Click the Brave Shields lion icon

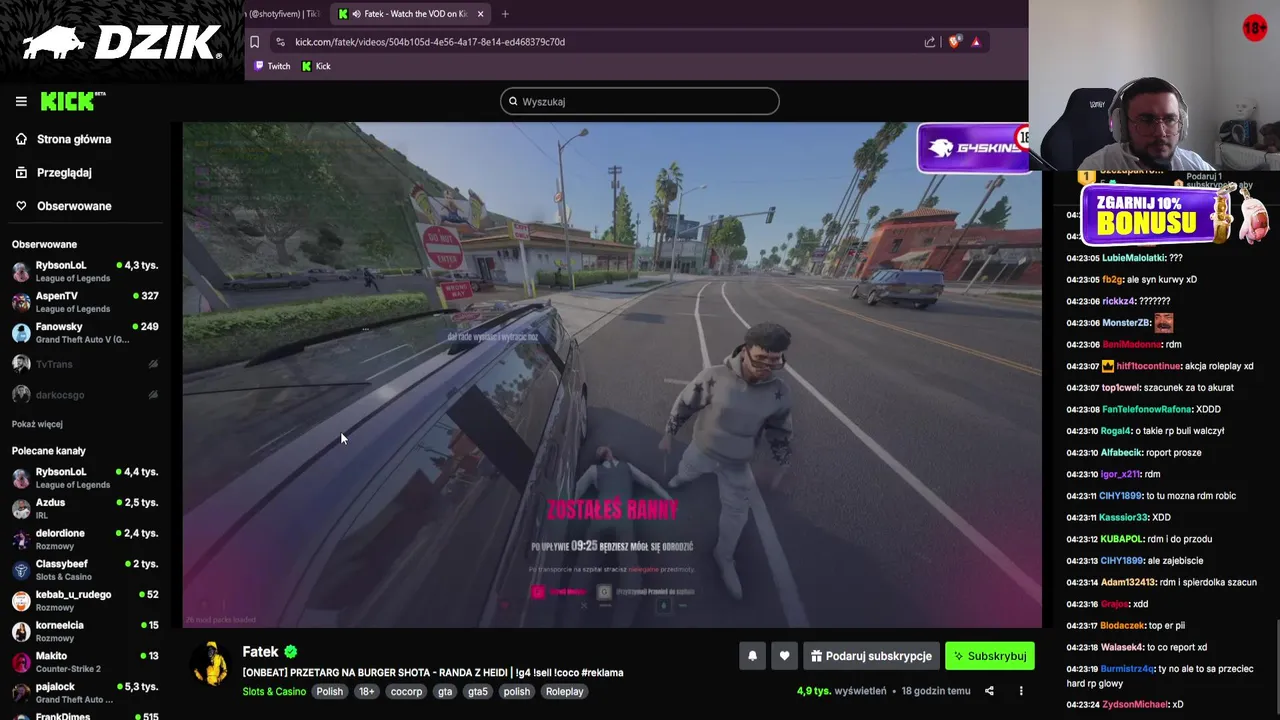pos(954,42)
